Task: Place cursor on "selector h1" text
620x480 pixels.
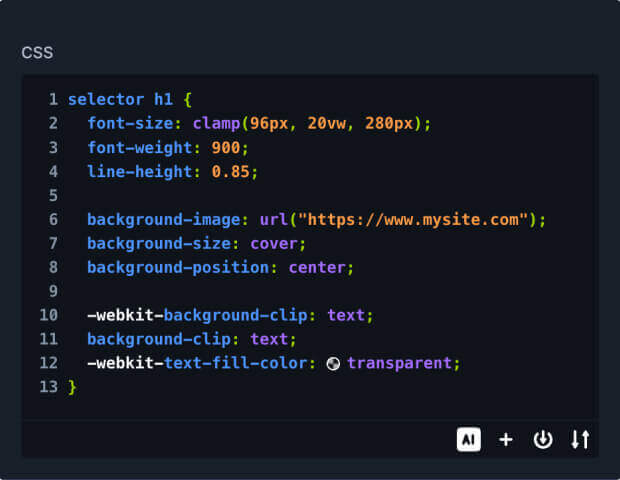Action: [121, 99]
